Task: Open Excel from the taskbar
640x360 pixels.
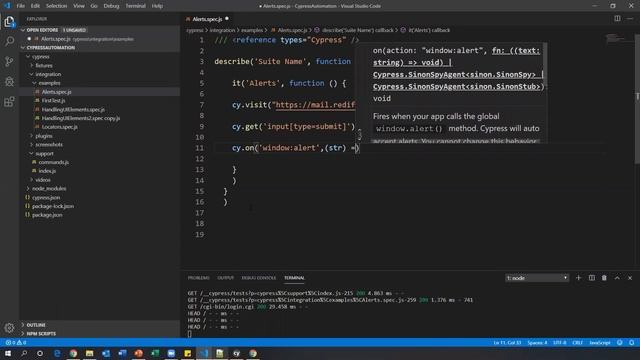Action: pyautogui.click(x=155, y=353)
